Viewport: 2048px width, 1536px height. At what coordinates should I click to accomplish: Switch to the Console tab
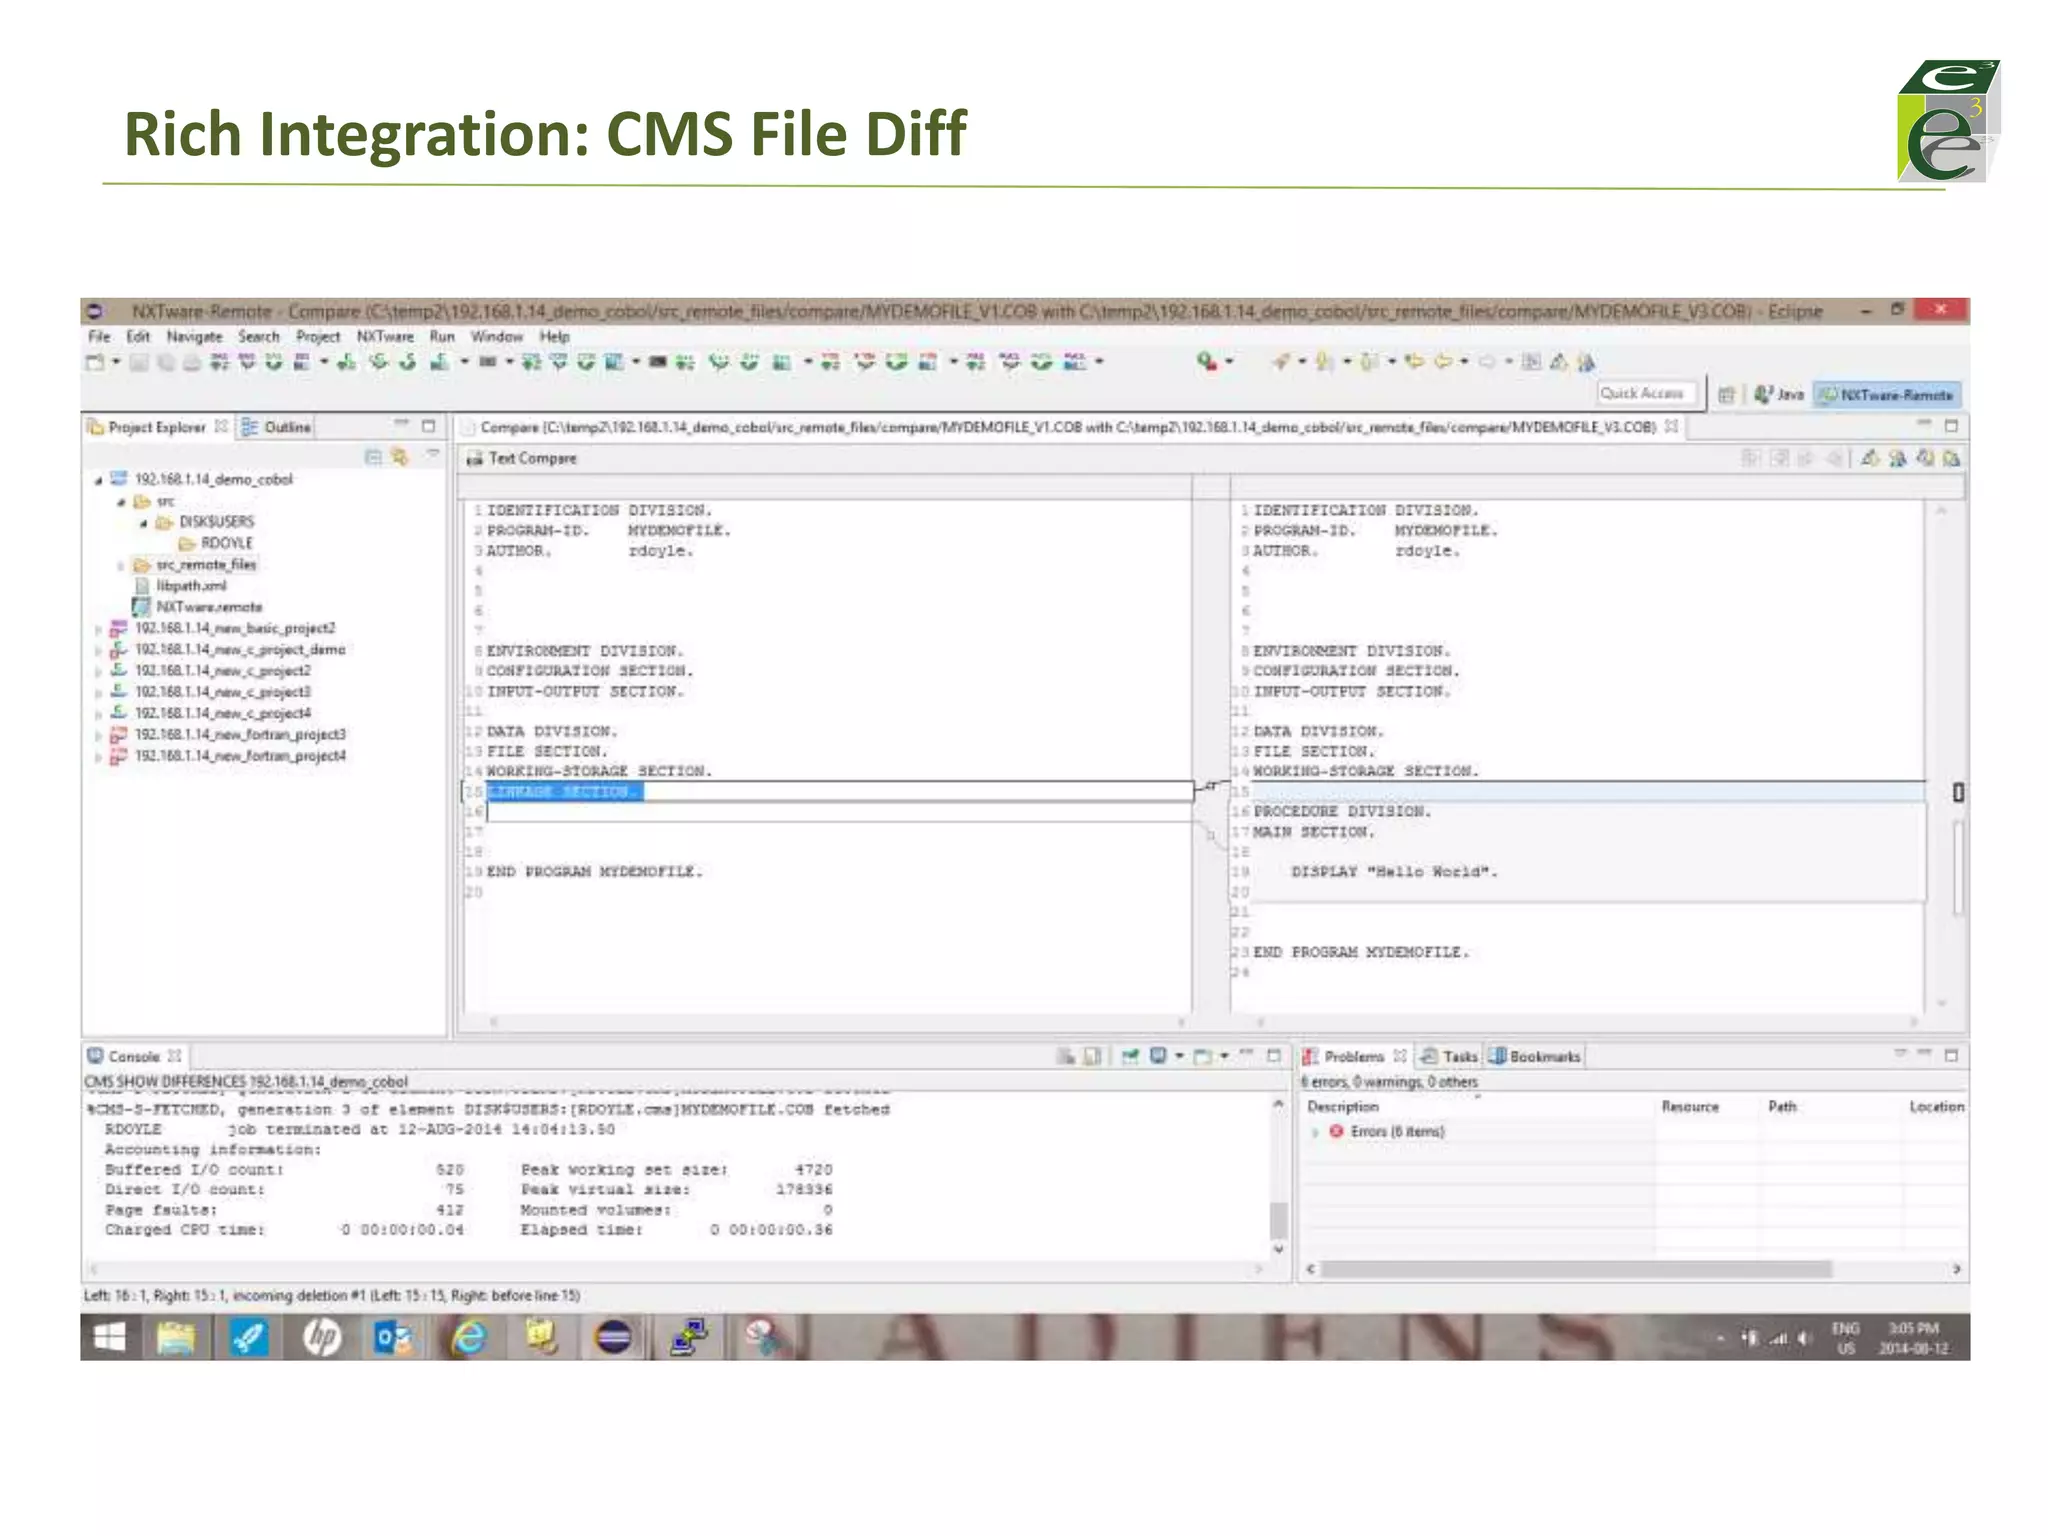pyautogui.click(x=134, y=1056)
